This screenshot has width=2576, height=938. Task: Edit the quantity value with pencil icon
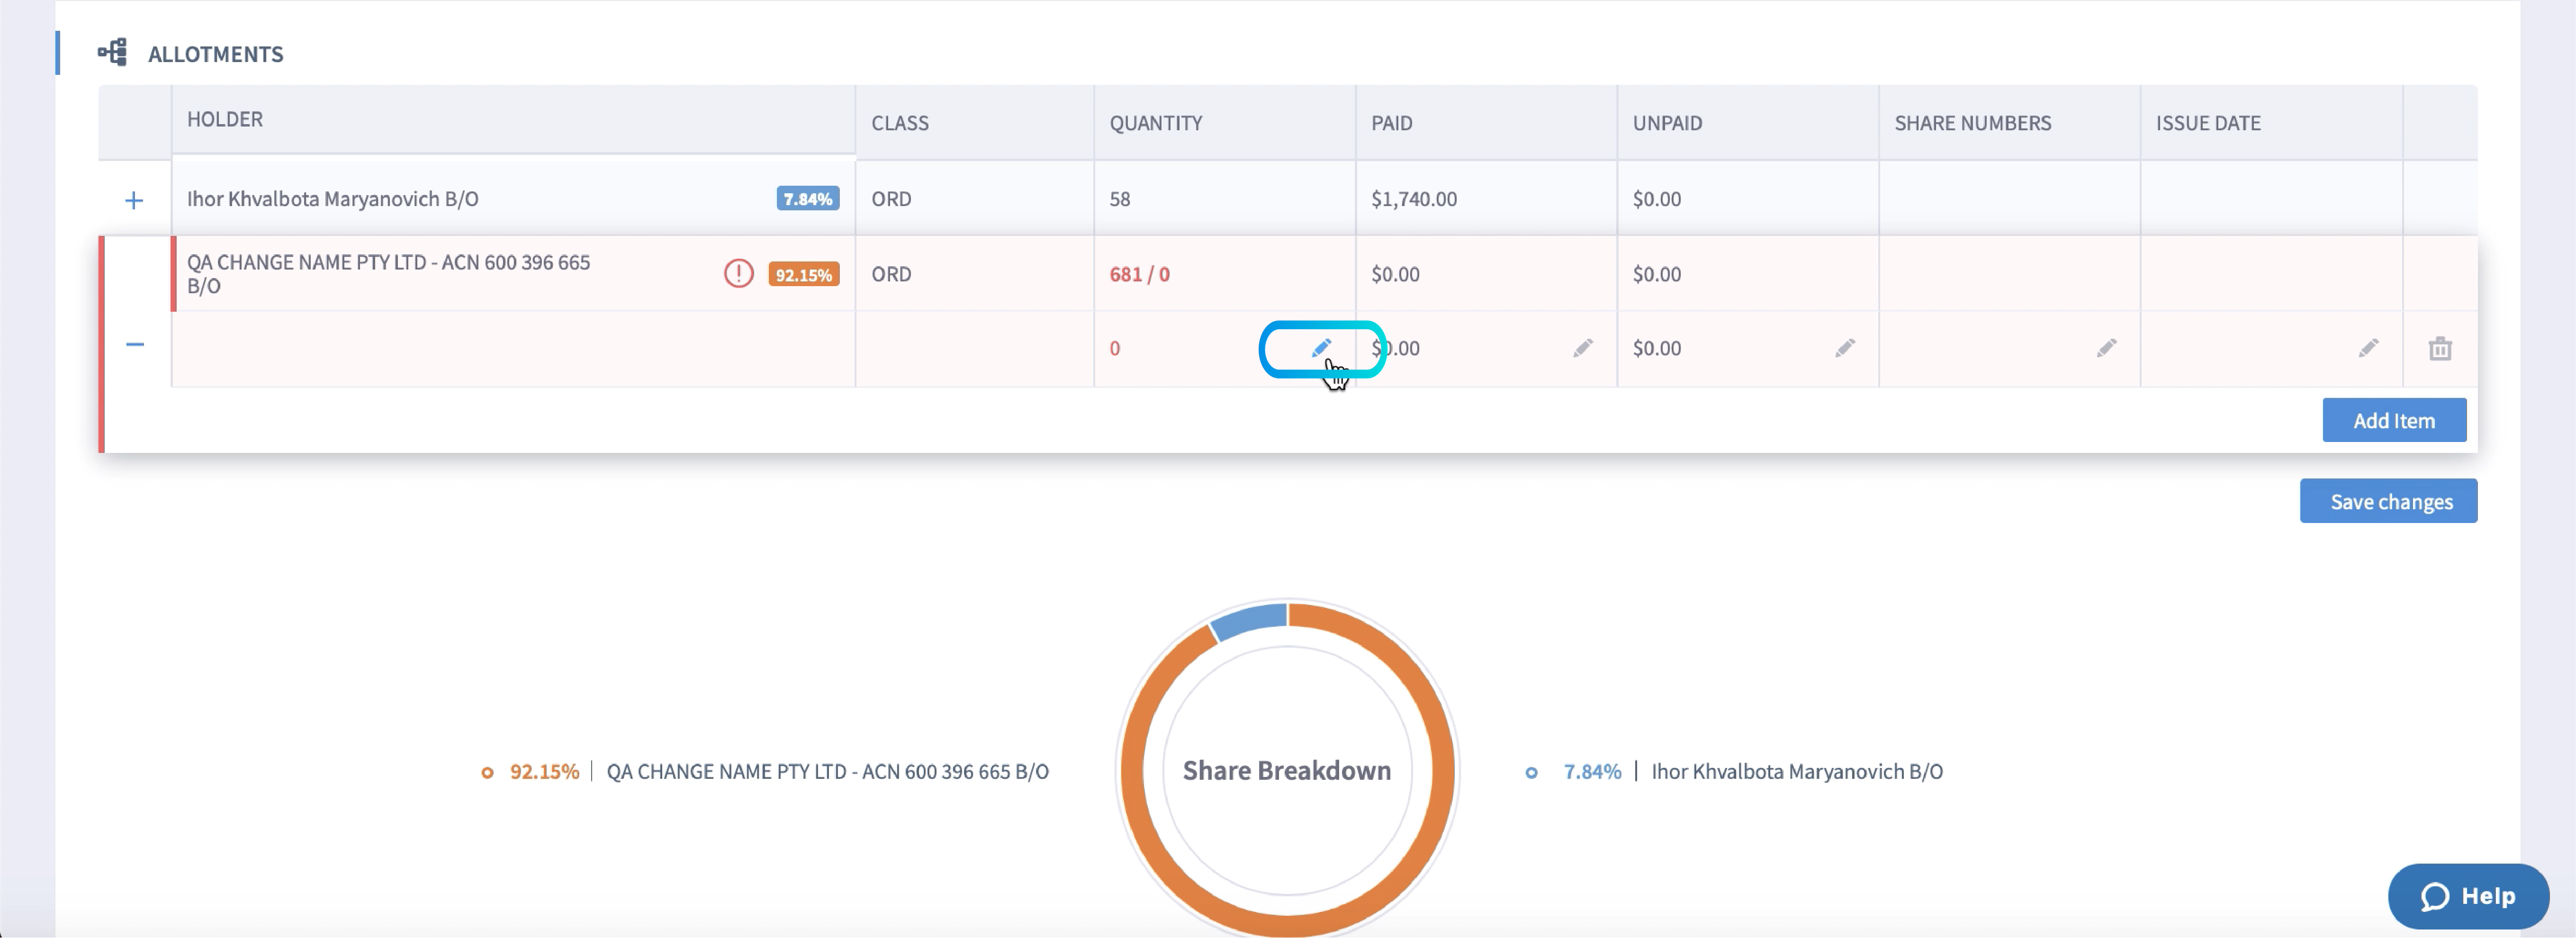pyautogui.click(x=1321, y=348)
